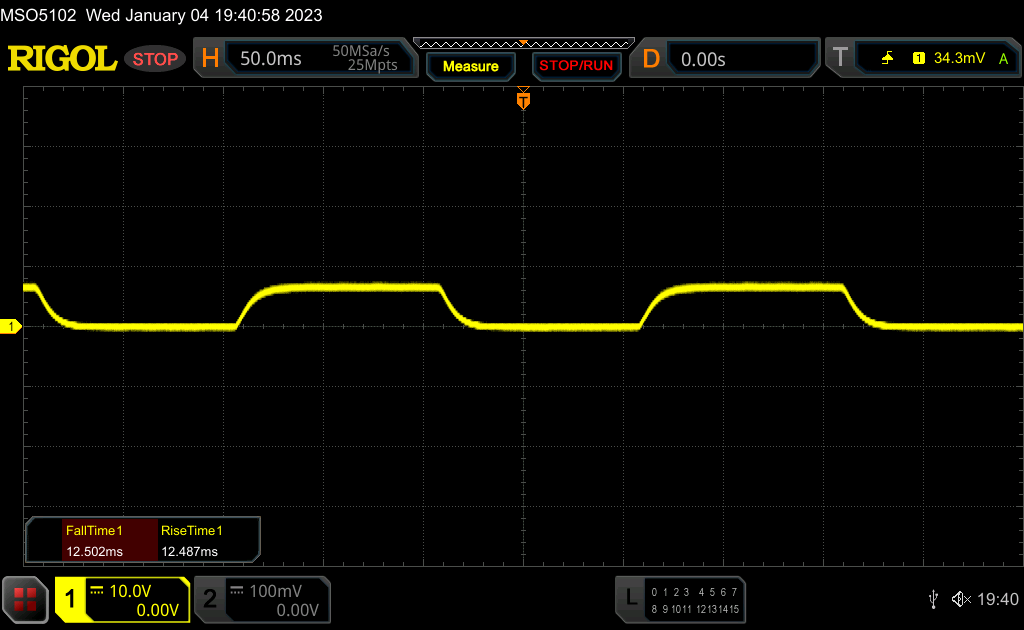1024x630 pixels.
Task: Toggle the channel 2 button
Action: 210,599
